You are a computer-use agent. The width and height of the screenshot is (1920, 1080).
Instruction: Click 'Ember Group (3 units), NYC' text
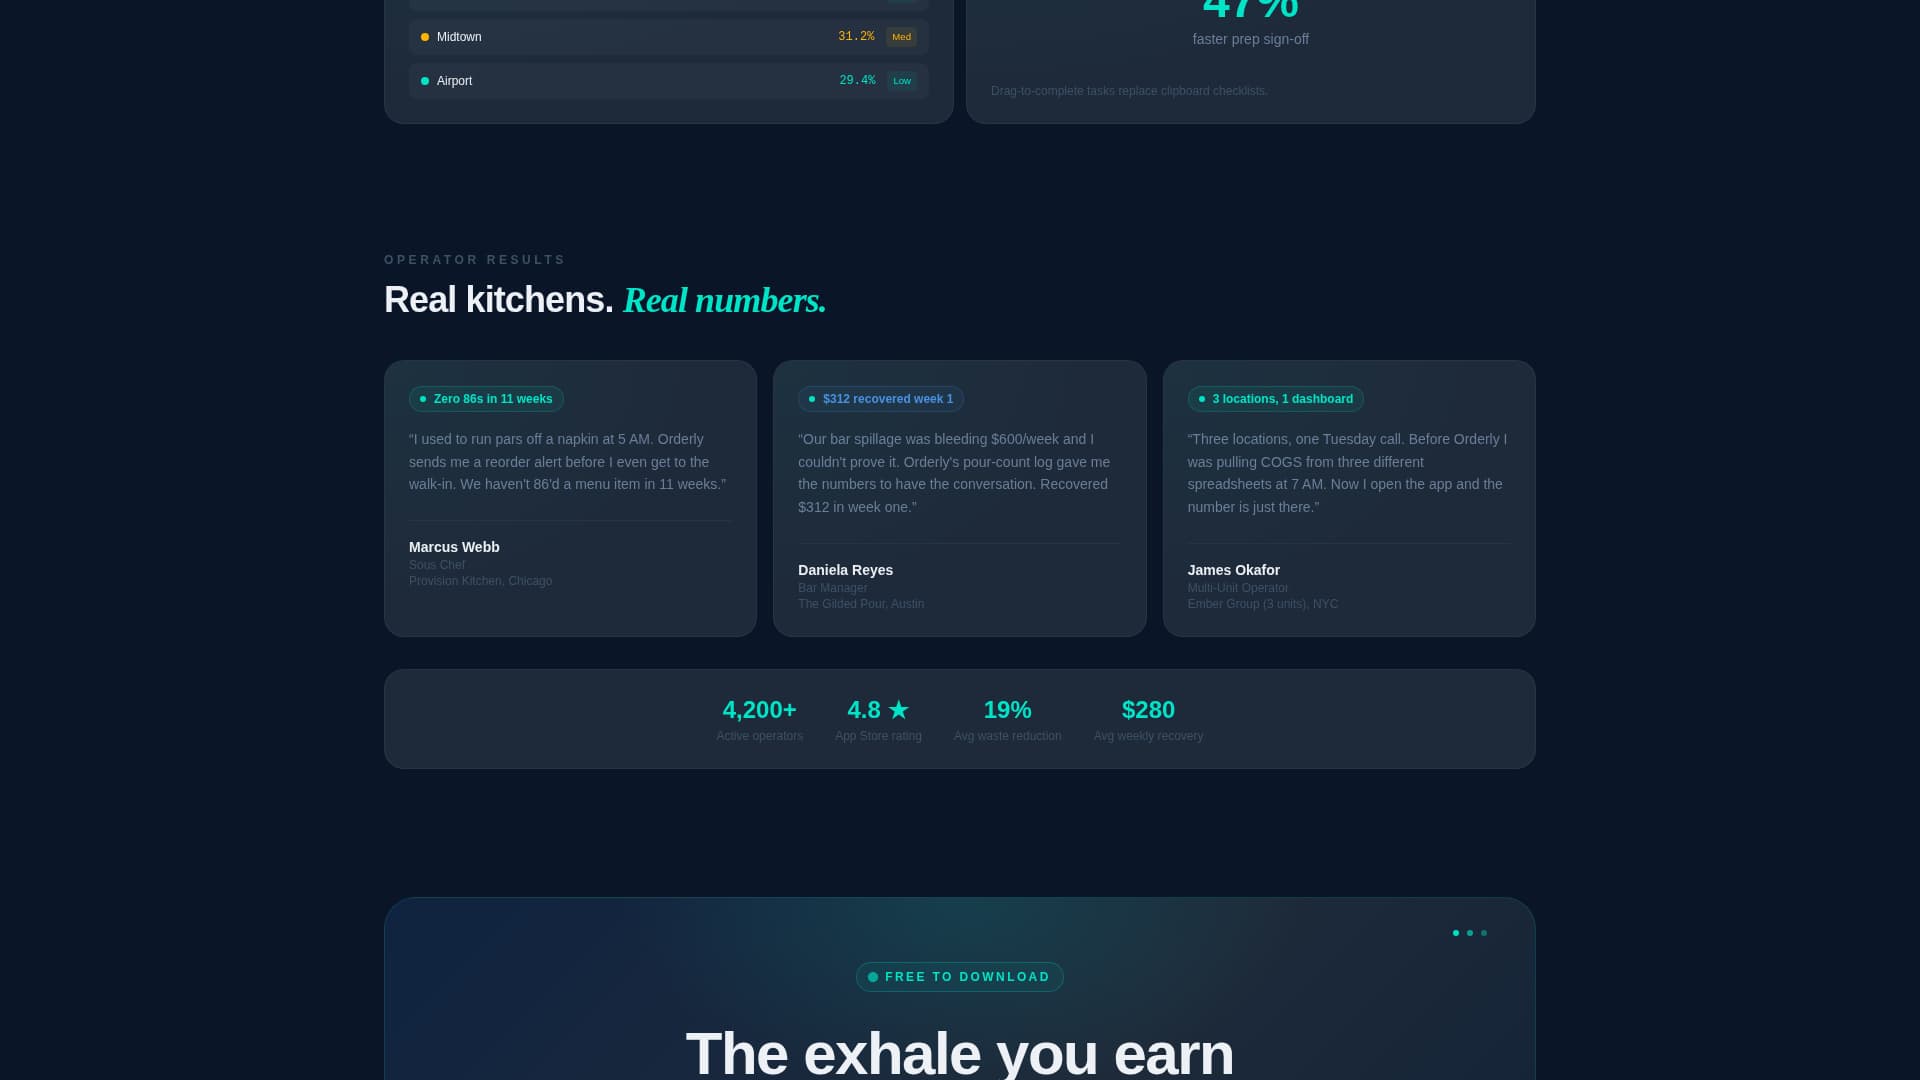(1262, 604)
